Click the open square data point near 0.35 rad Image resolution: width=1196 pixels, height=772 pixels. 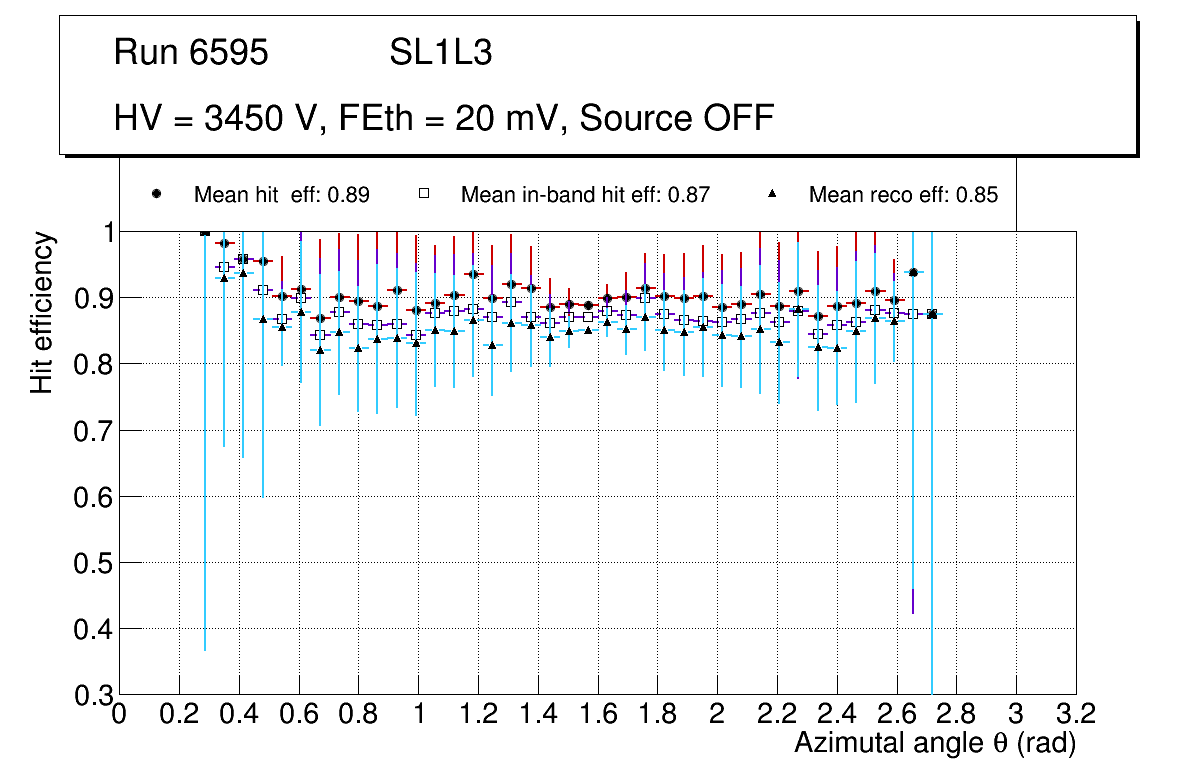point(224,267)
